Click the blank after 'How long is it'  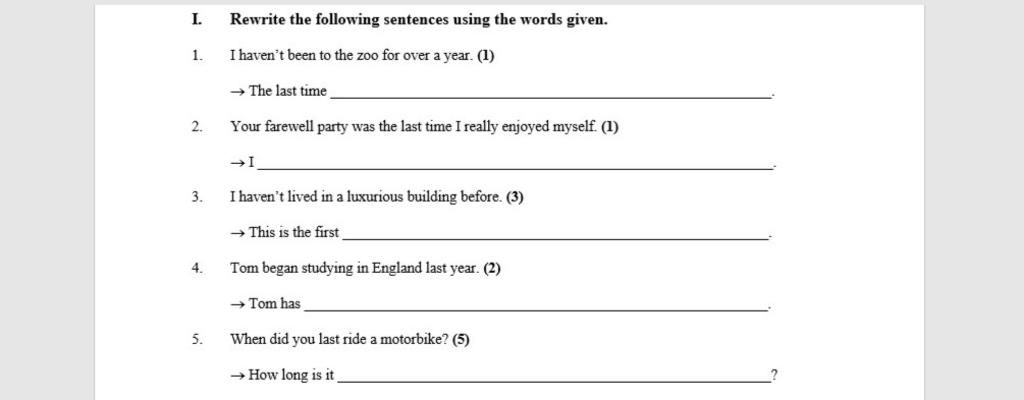[x=553, y=380]
